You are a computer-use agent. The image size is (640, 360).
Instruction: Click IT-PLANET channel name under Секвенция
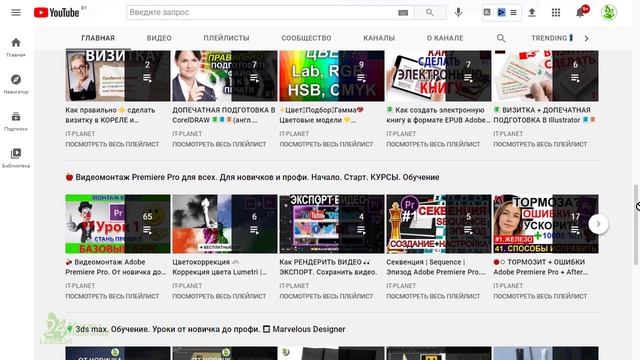[401, 286]
